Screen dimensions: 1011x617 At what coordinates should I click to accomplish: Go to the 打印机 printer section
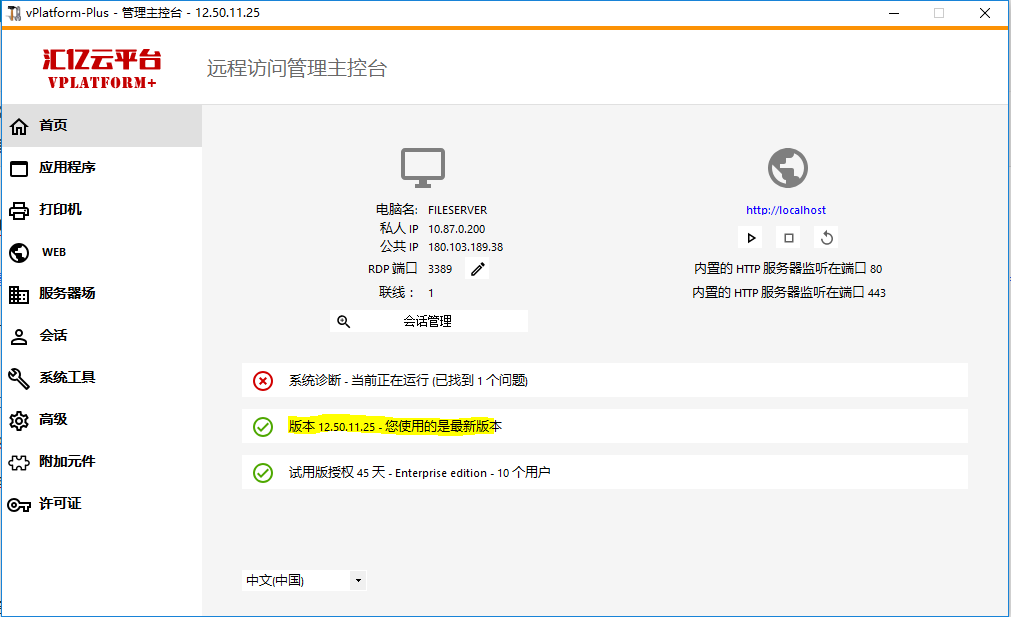point(60,210)
